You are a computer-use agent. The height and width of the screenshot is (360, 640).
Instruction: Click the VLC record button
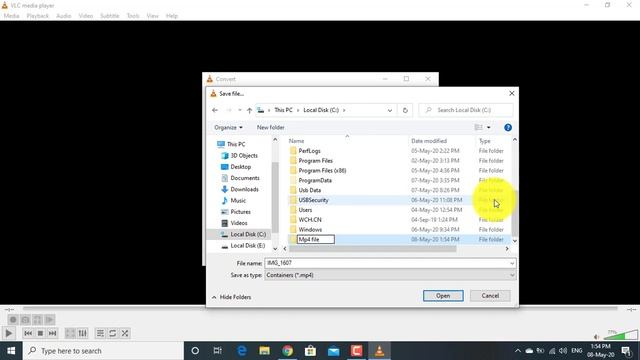tap(13, 320)
